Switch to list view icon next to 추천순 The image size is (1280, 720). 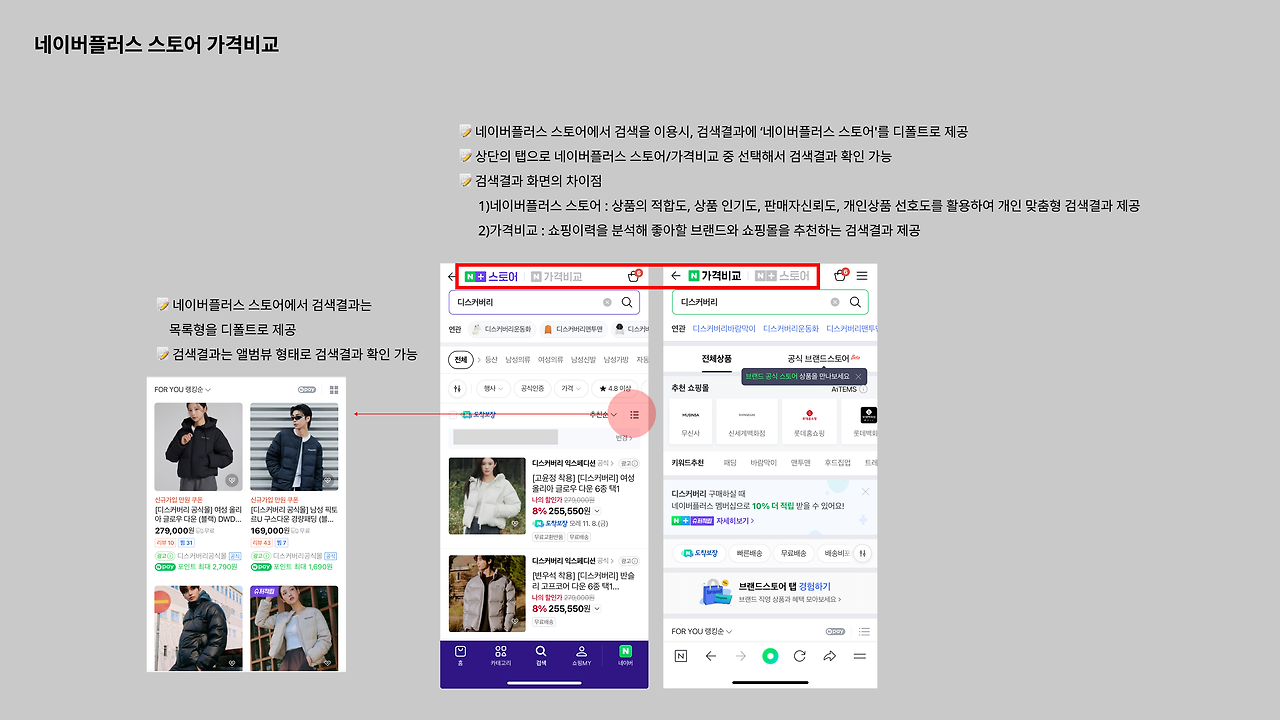pyautogui.click(x=634, y=414)
